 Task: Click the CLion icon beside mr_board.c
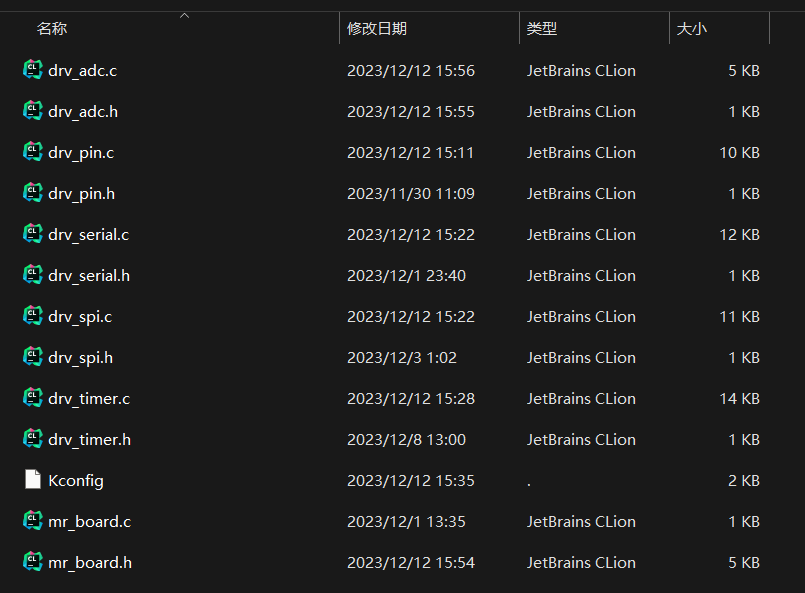(31, 521)
